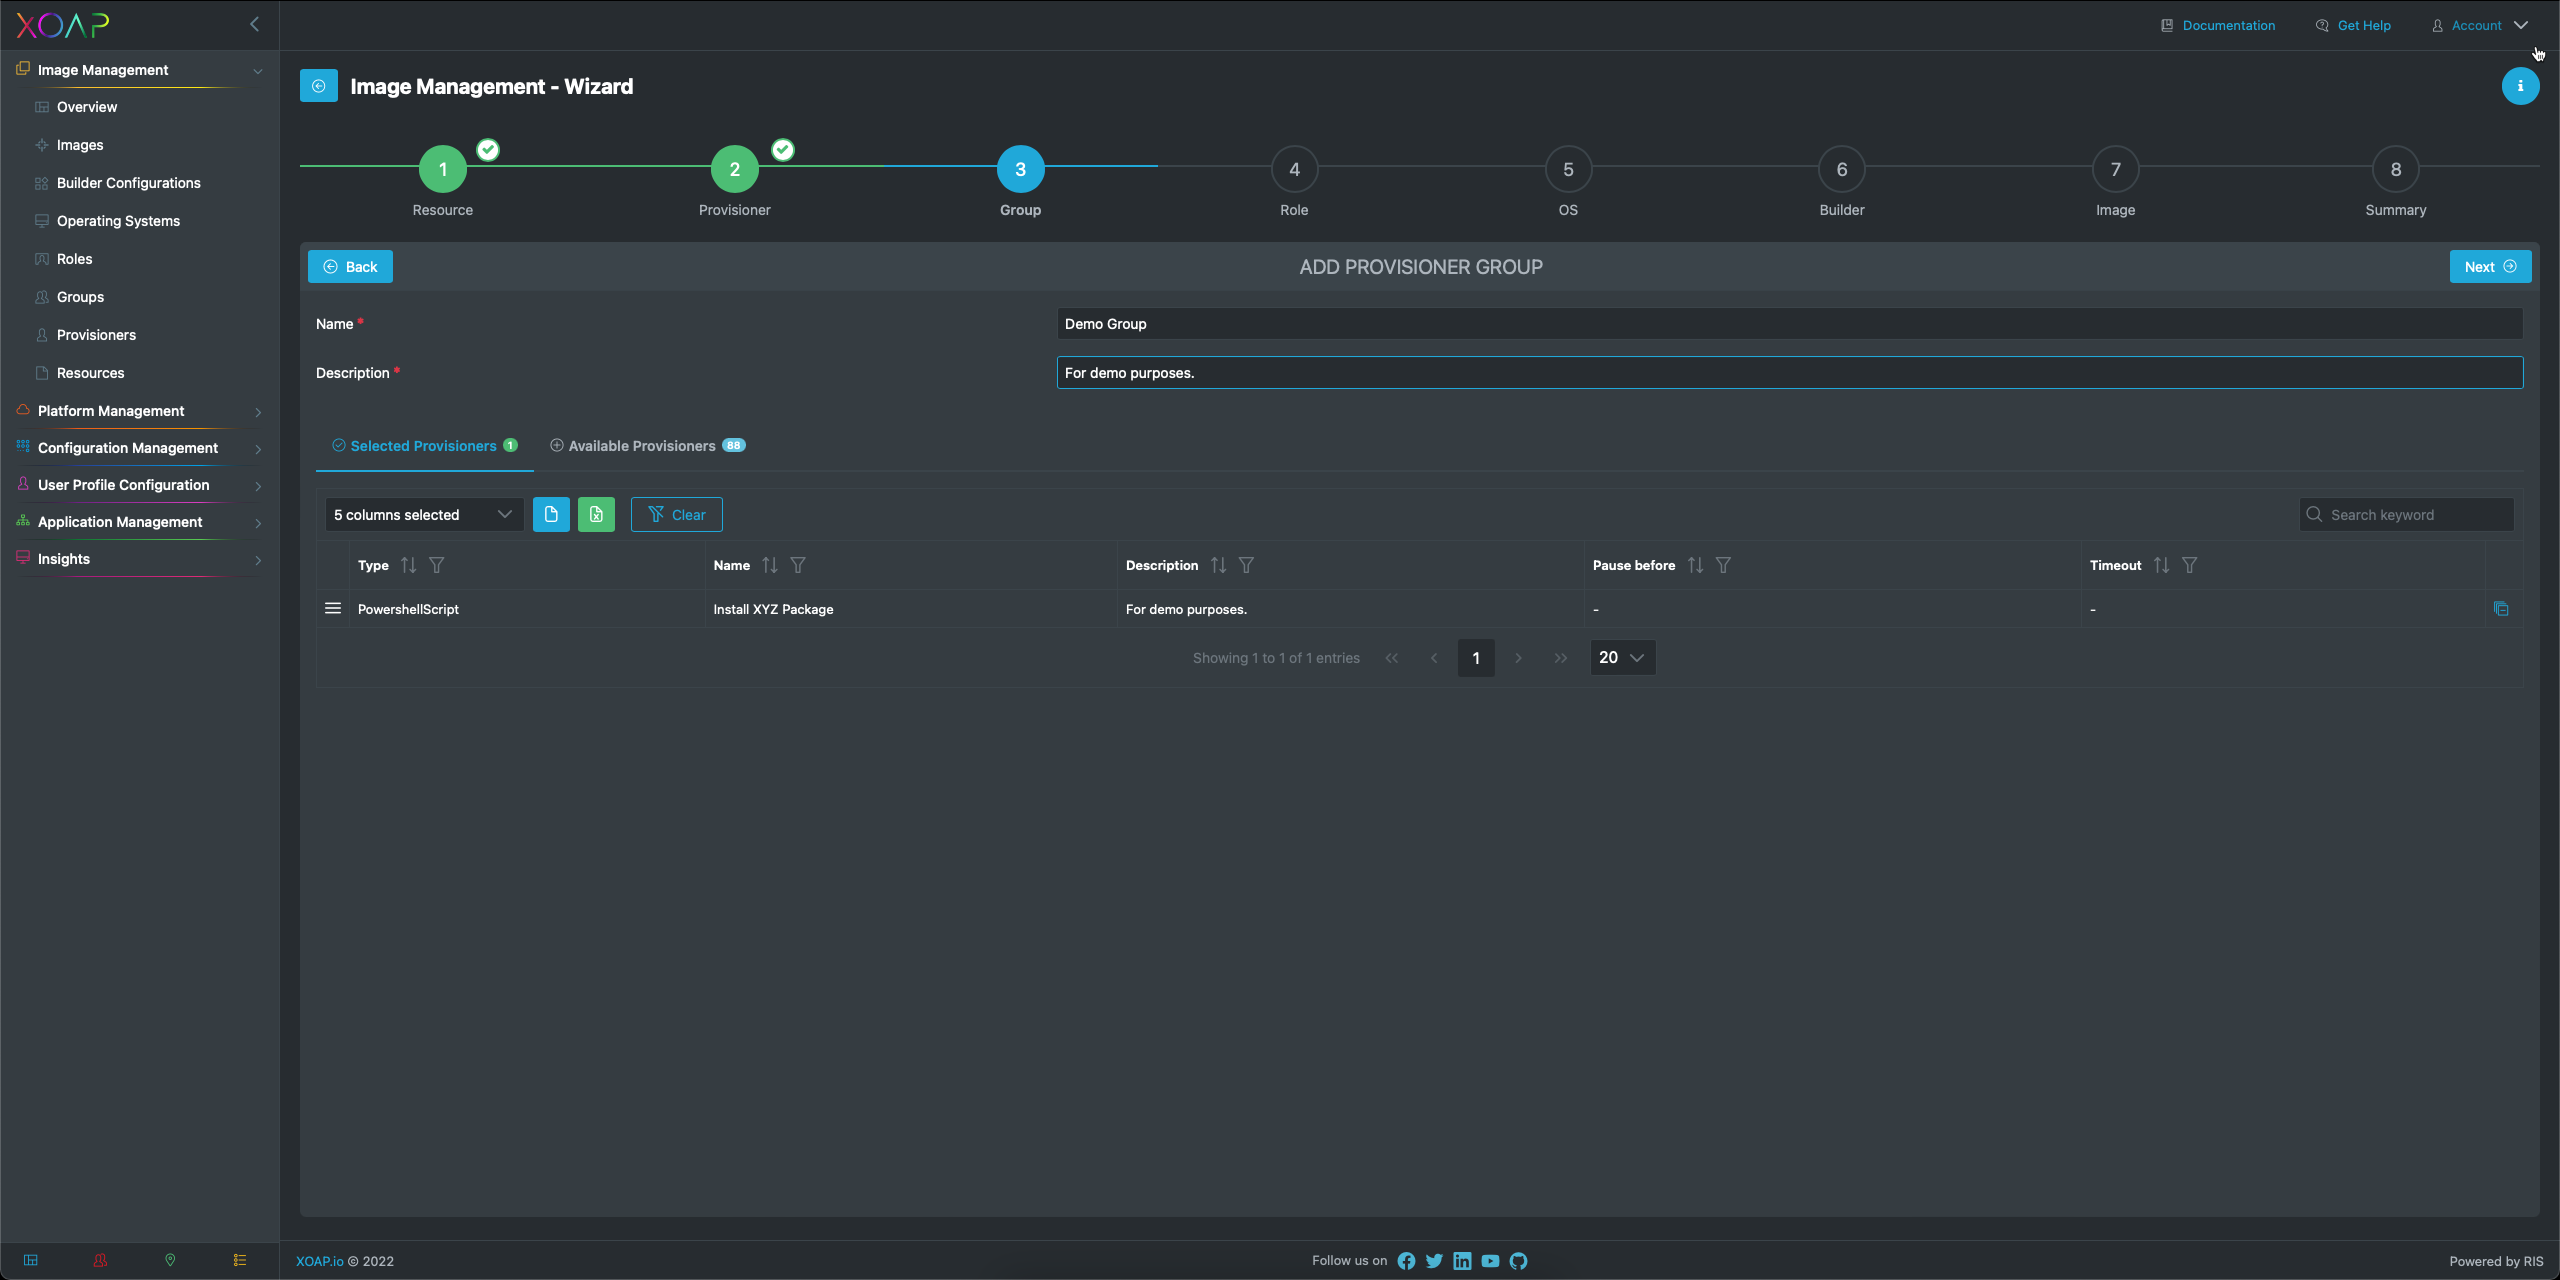Image resolution: width=2560 pixels, height=1280 pixels.
Task: Open the LinkedIn footer icon
Action: 1462,1261
